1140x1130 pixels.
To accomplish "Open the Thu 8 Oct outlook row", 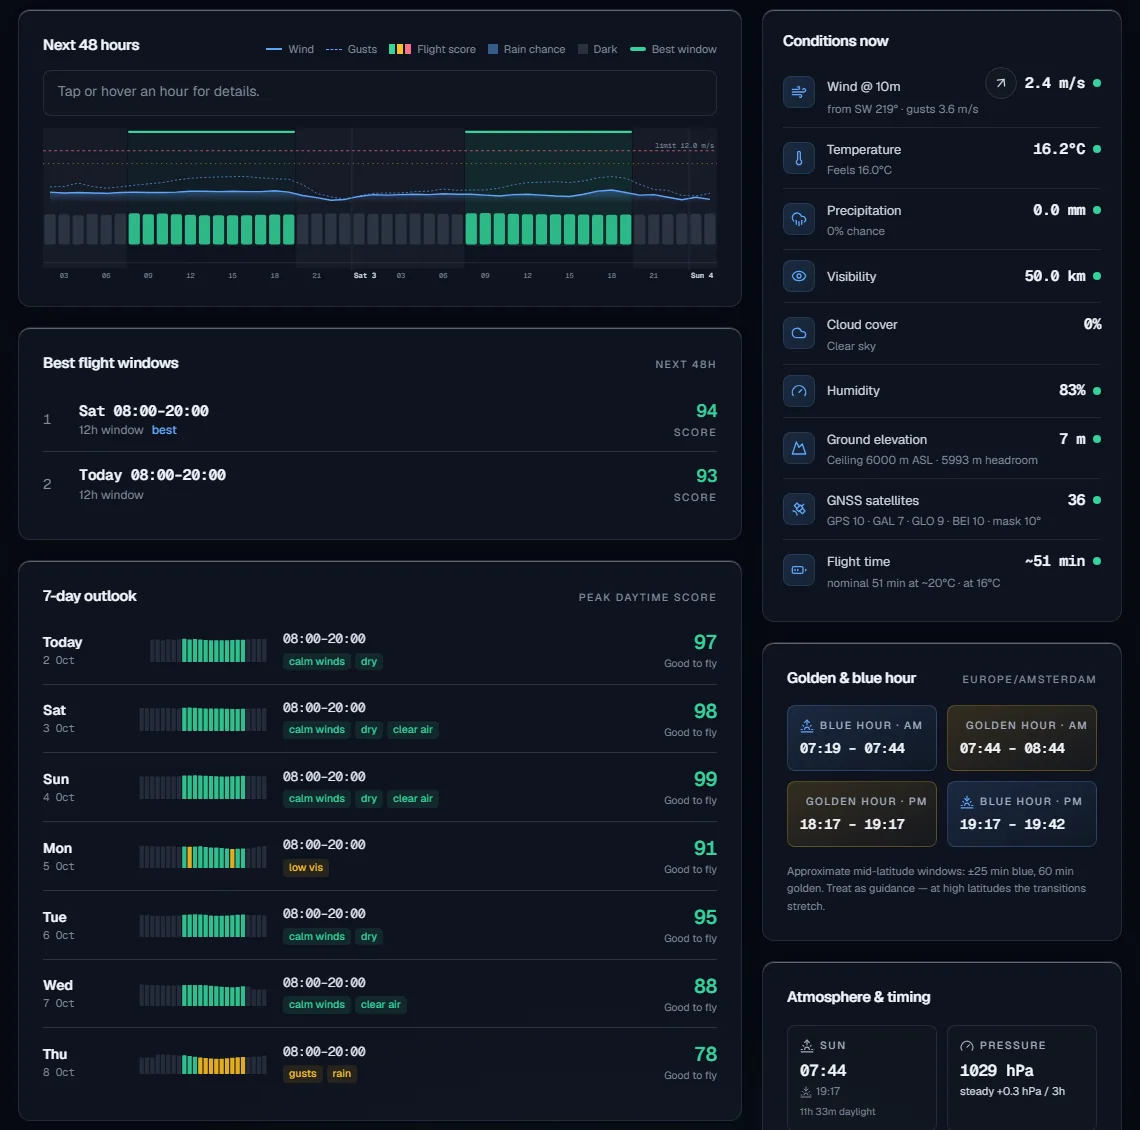I will [380, 1062].
